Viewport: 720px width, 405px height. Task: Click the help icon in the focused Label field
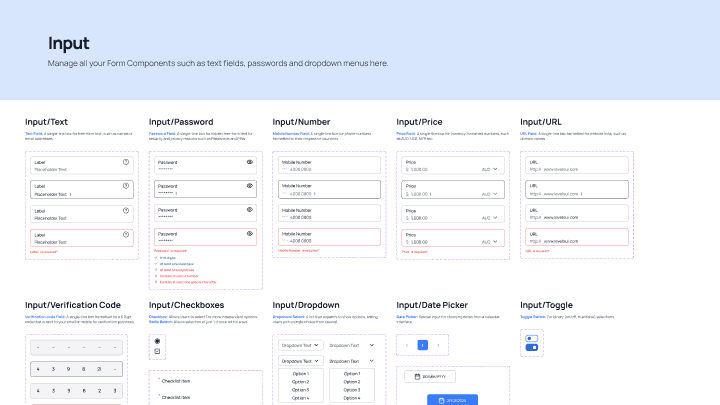[x=126, y=186]
